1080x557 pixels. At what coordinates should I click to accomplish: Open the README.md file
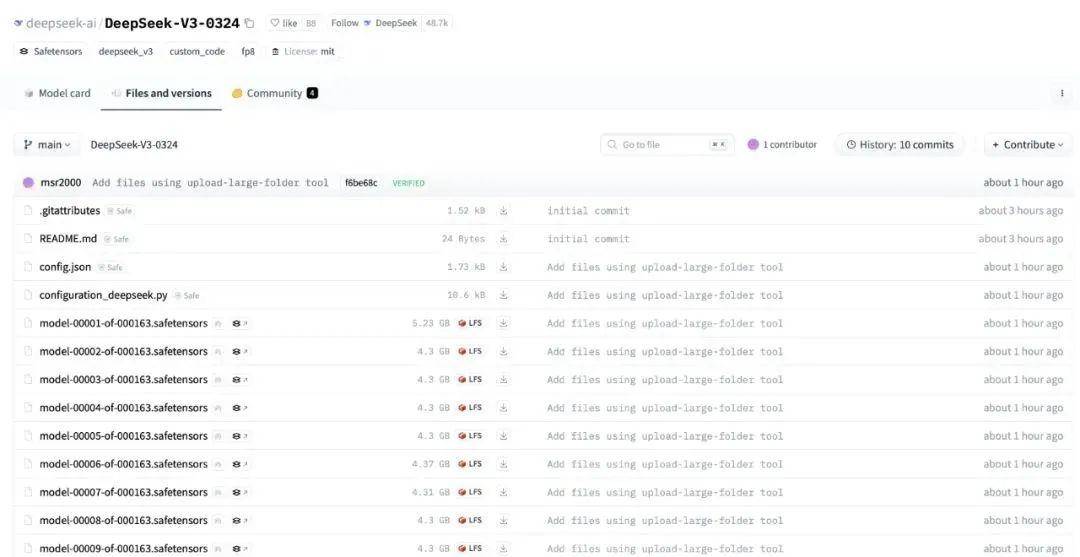pyautogui.click(x=68, y=239)
